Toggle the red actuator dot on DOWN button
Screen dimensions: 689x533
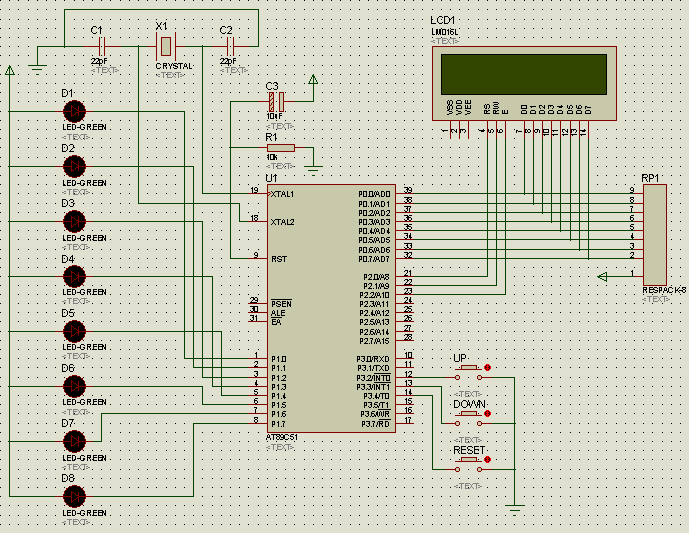point(487,413)
